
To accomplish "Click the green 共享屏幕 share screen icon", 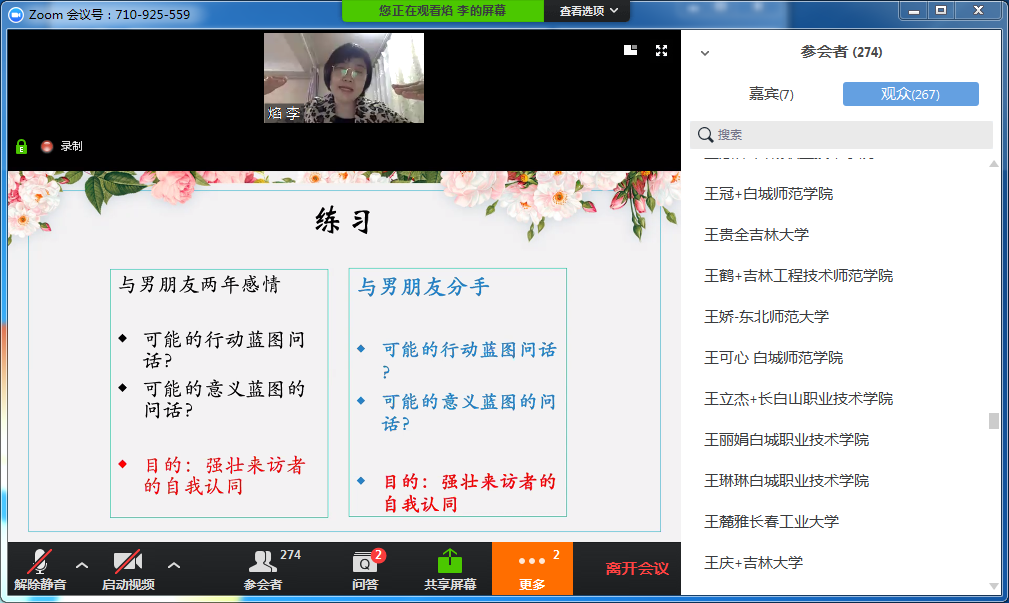I will pos(450,561).
